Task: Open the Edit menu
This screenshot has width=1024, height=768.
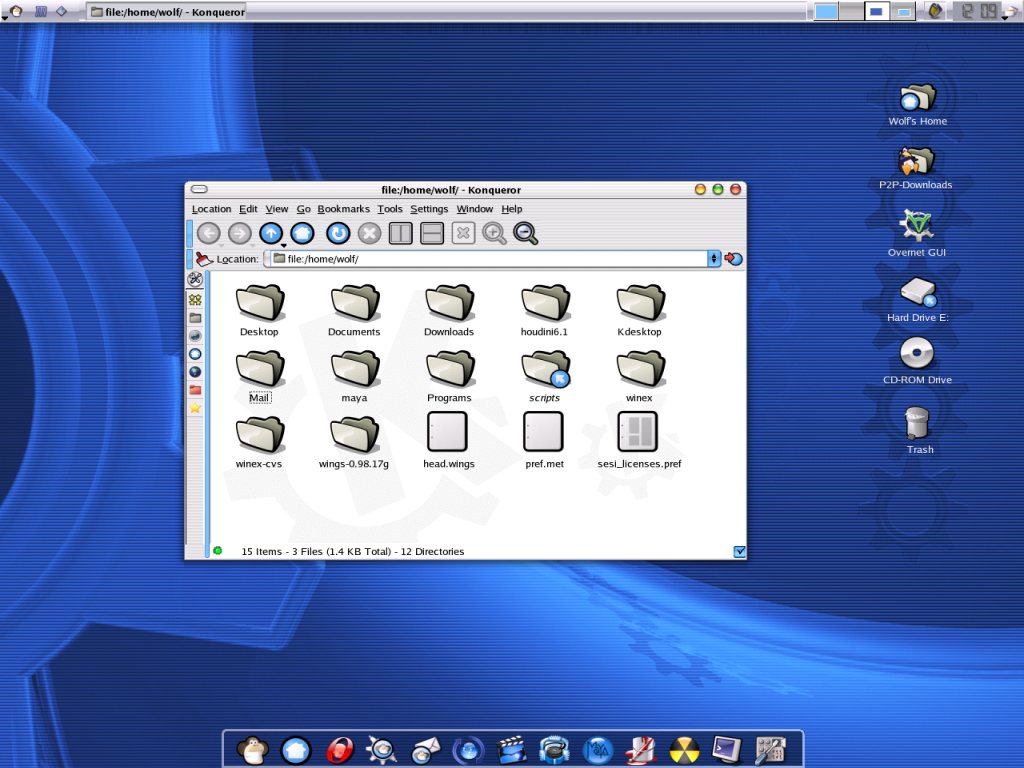Action: click(x=248, y=209)
